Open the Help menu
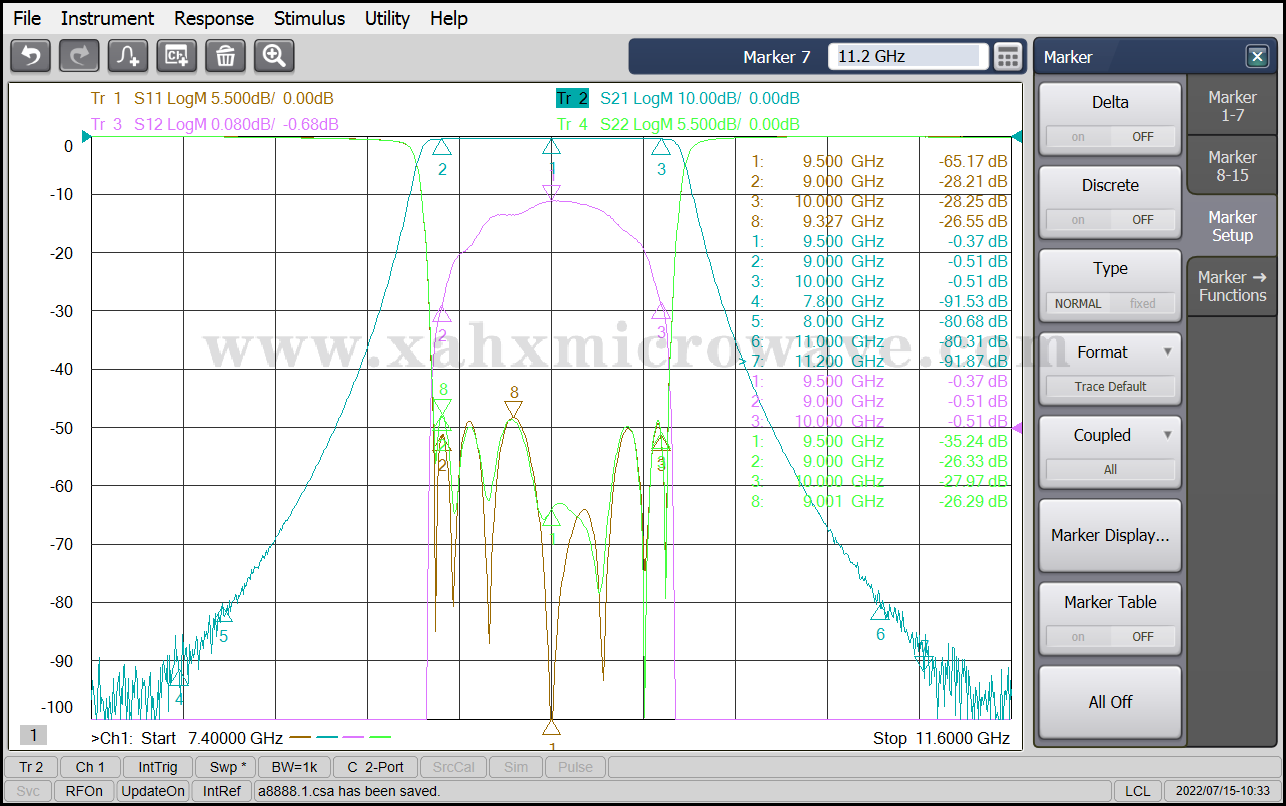This screenshot has width=1286, height=806. click(x=449, y=18)
